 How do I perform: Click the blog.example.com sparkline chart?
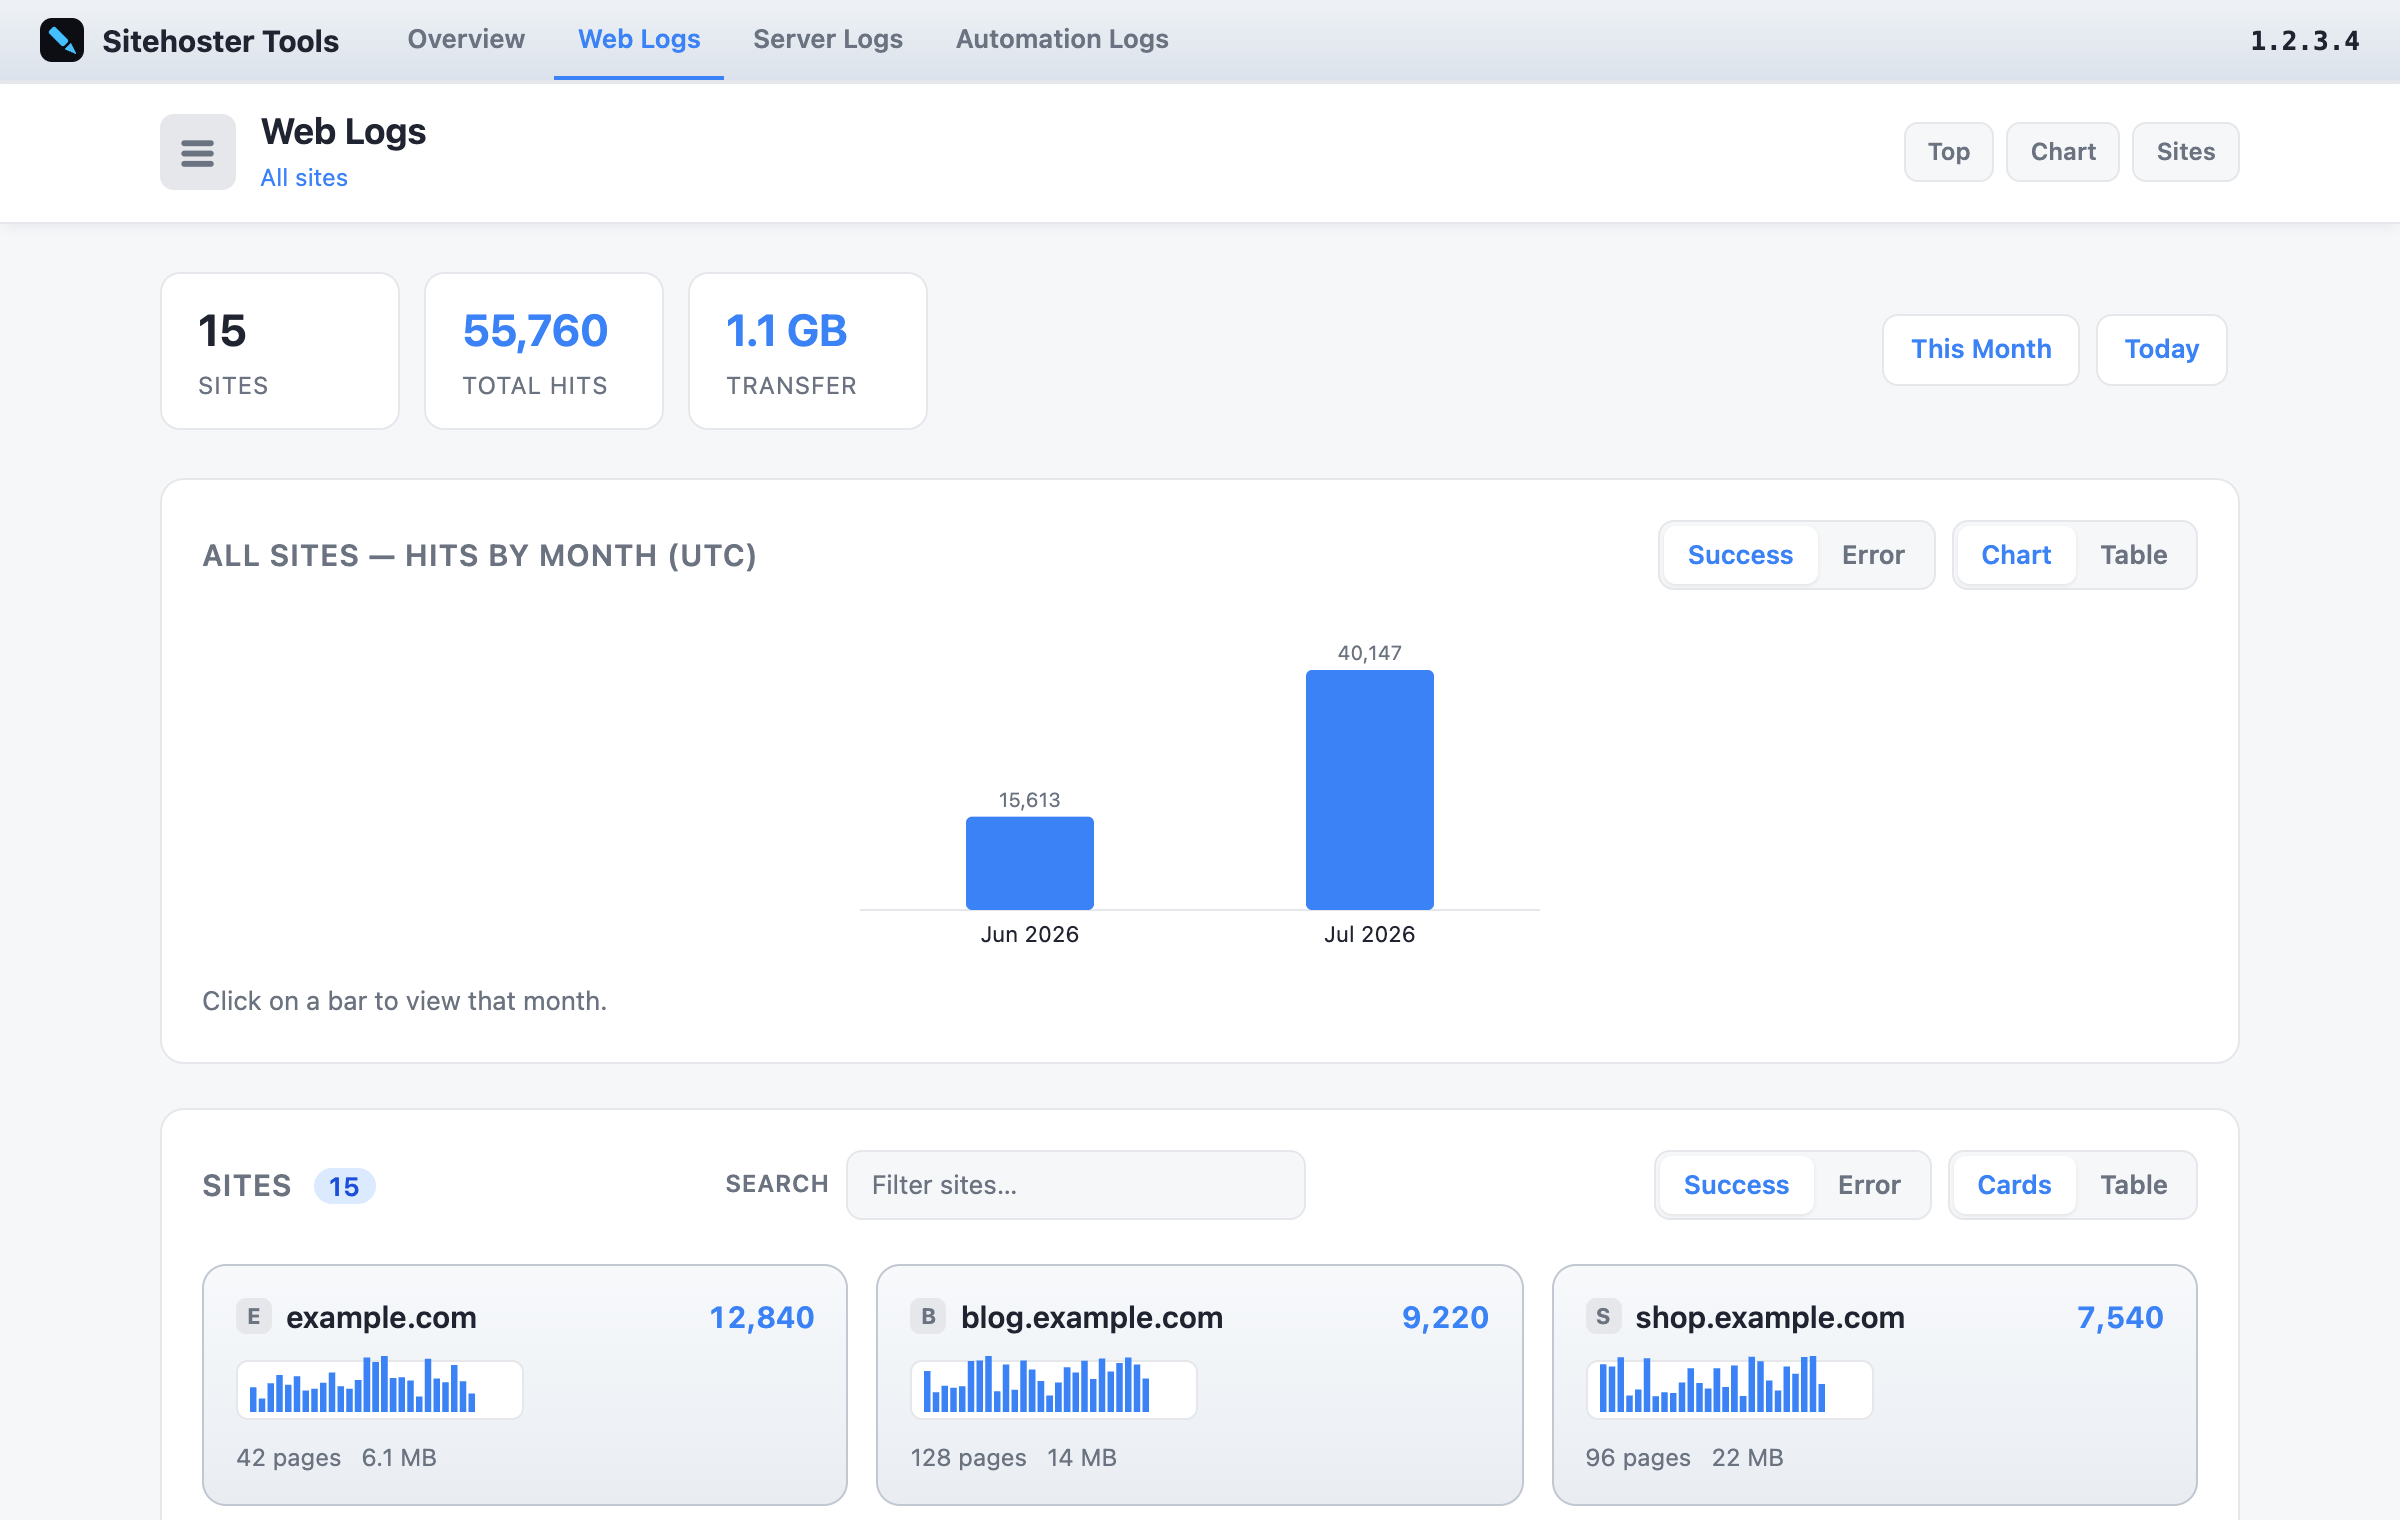(x=1054, y=1388)
